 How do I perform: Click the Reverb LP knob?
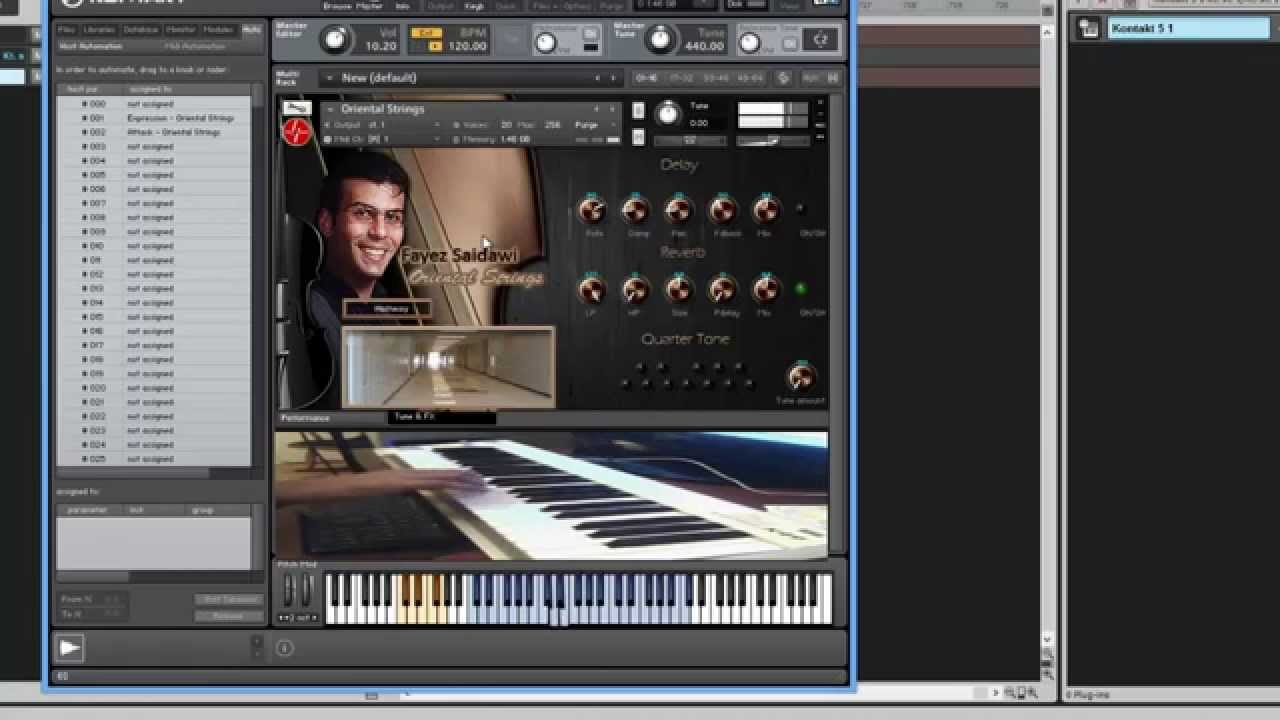pos(592,290)
